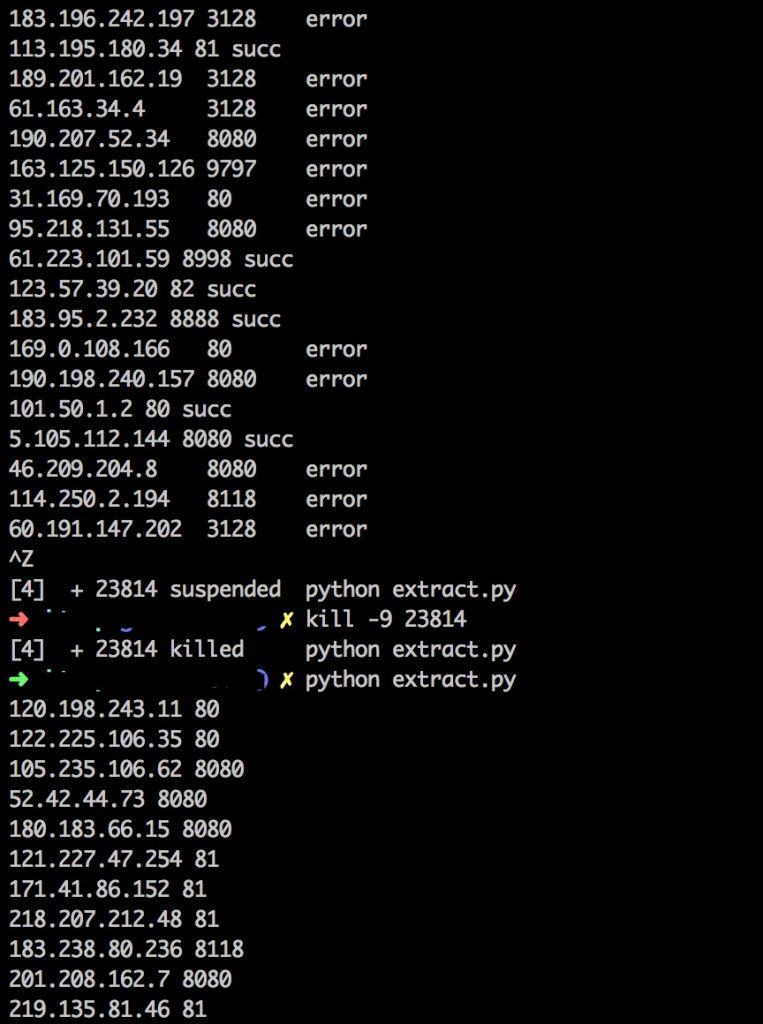The width and height of the screenshot is (763, 1024).
Task: Click IP address 219.135.81.46
Action: (x=90, y=1009)
